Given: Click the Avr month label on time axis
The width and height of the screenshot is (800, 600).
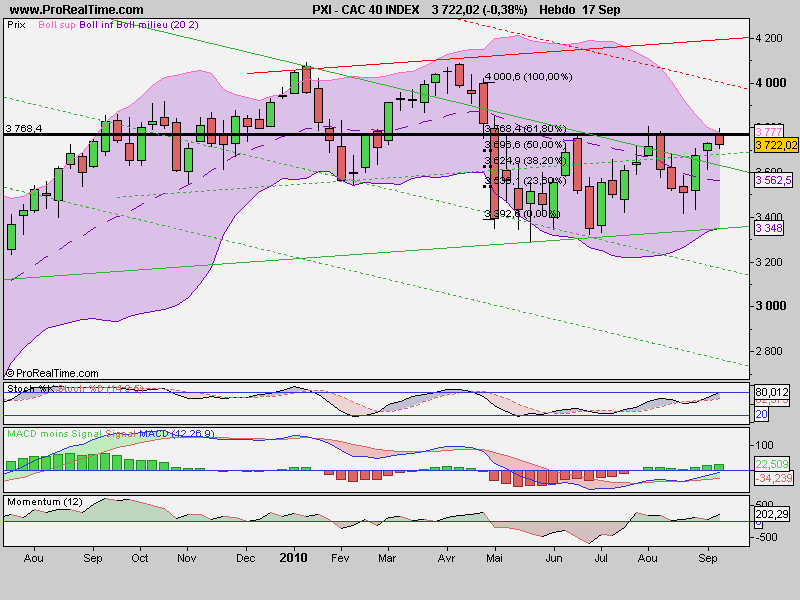Looking at the screenshot, I should 446,558.
